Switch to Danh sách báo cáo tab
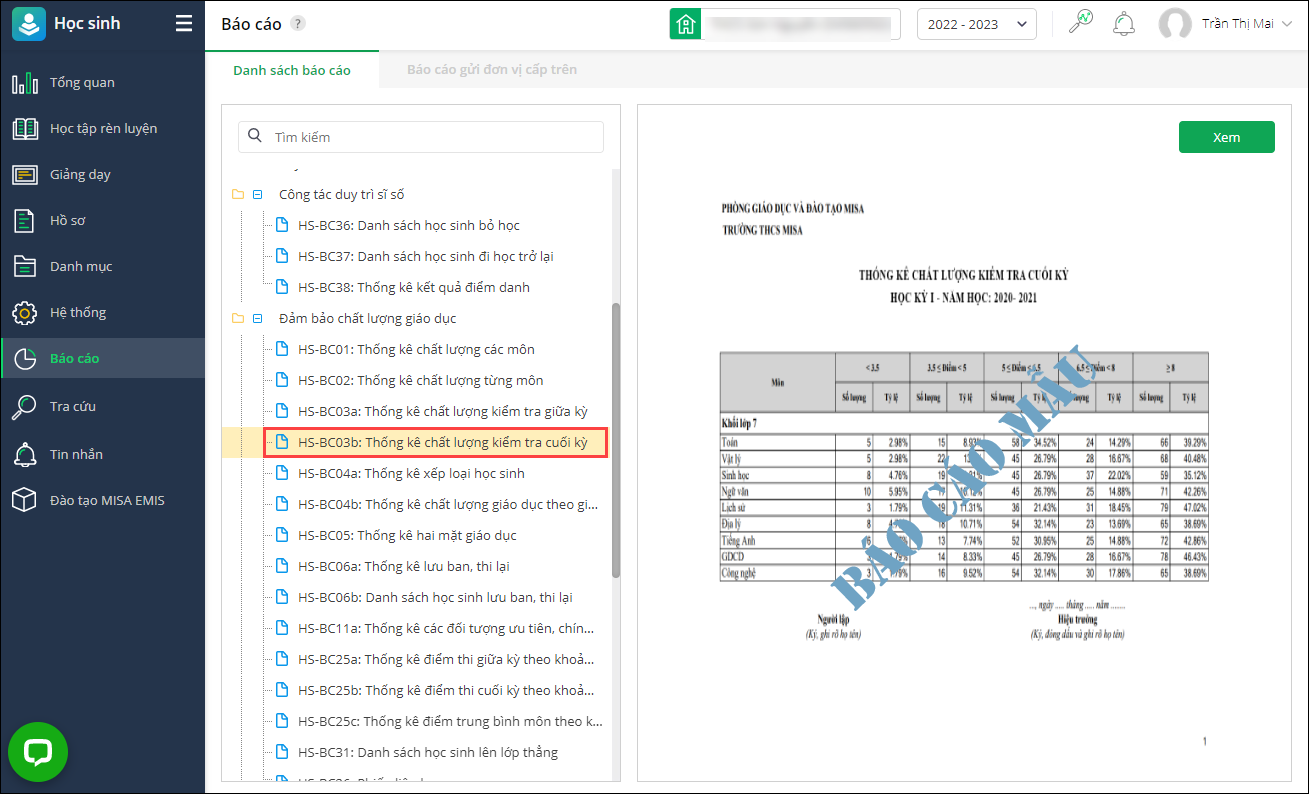This screenshot has width=1309, height=794. 292,70
